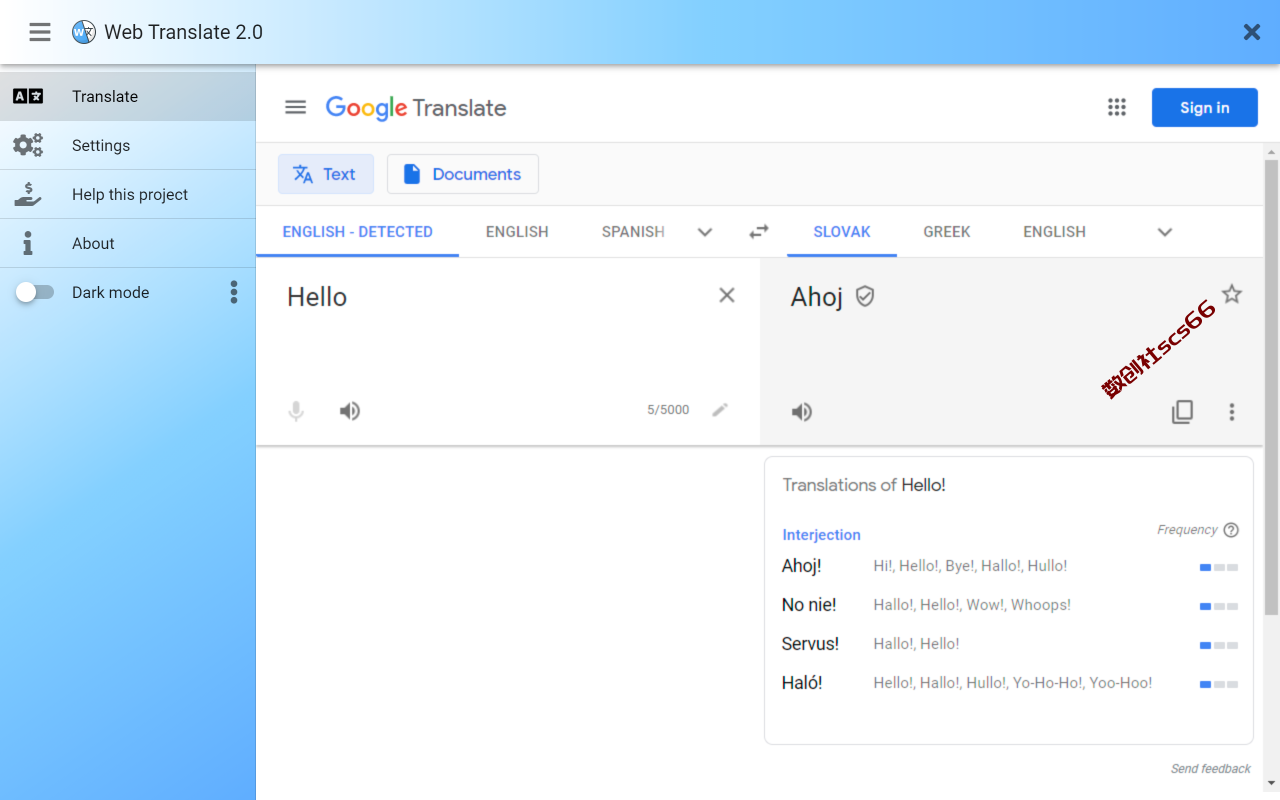This screenshot has width=1280, height=800.
Task: Click the Interjection heading
Action: point(821,535)
